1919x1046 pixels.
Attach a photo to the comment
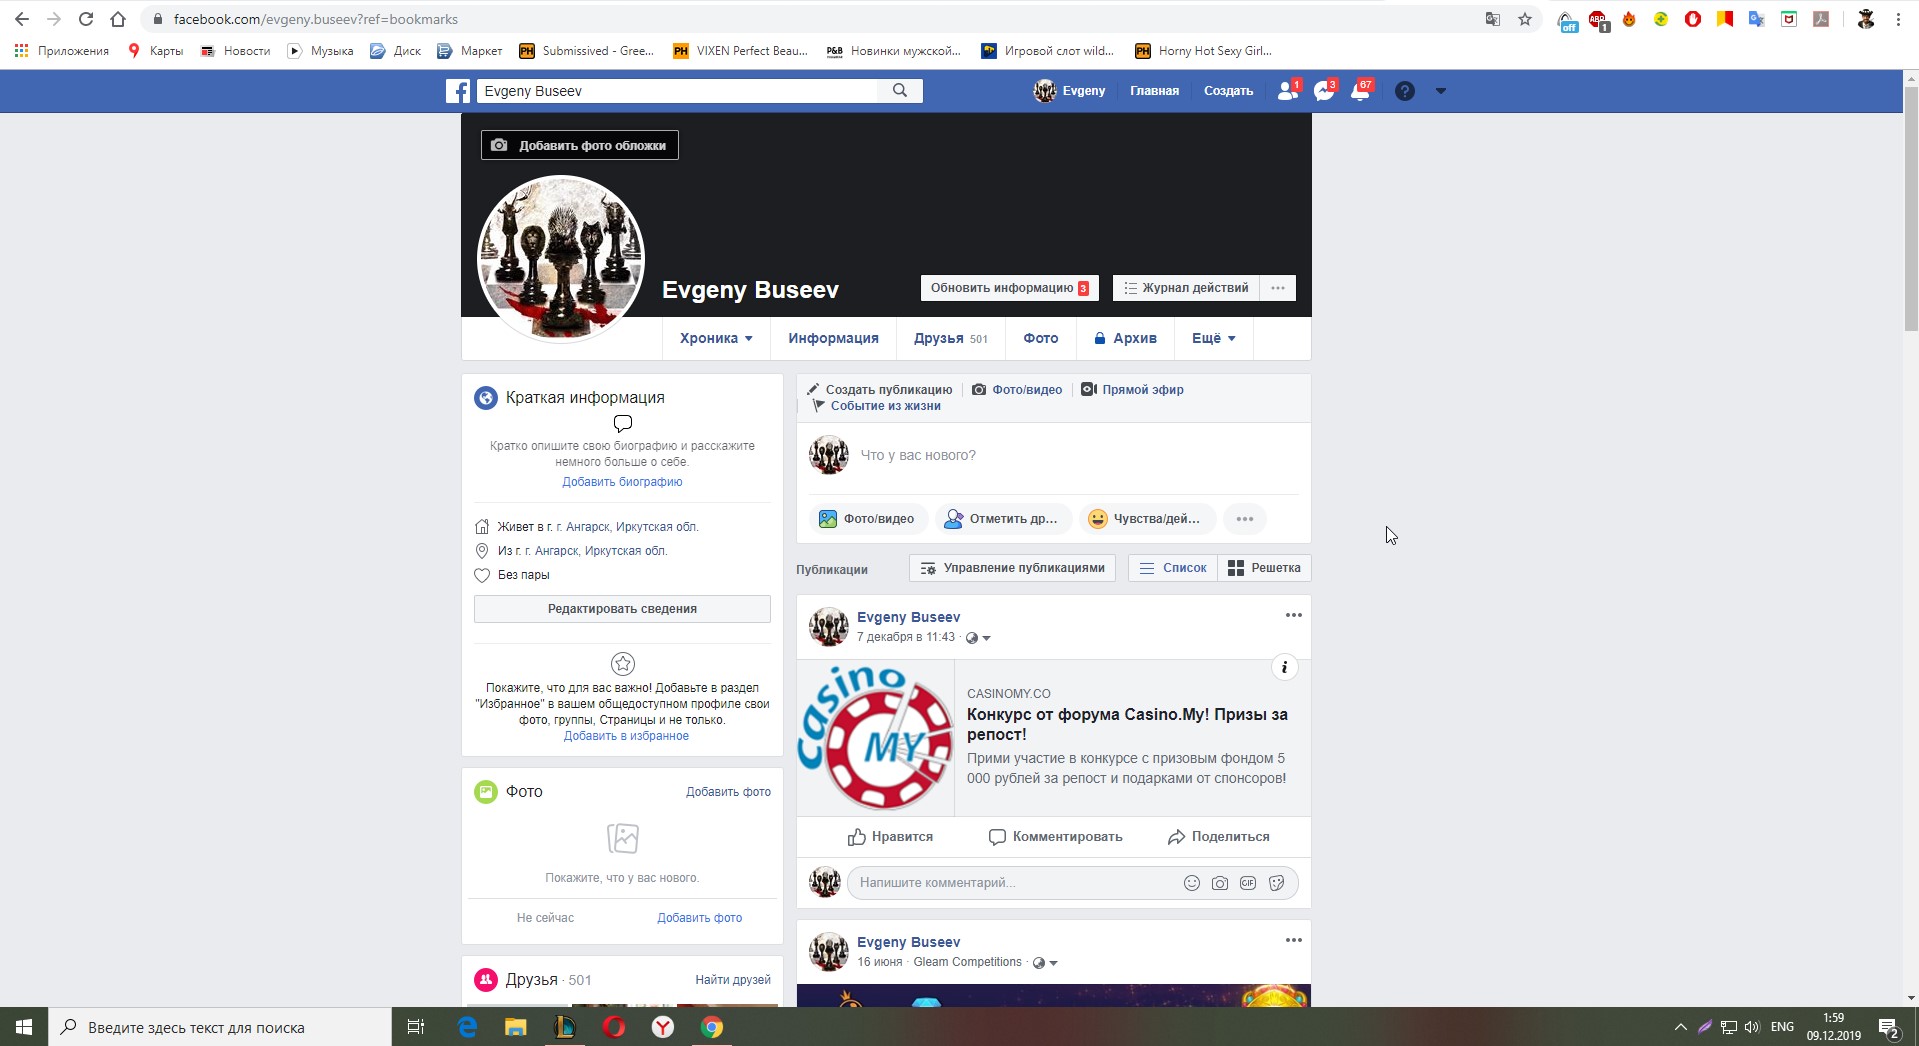[x=1220, y=883]
